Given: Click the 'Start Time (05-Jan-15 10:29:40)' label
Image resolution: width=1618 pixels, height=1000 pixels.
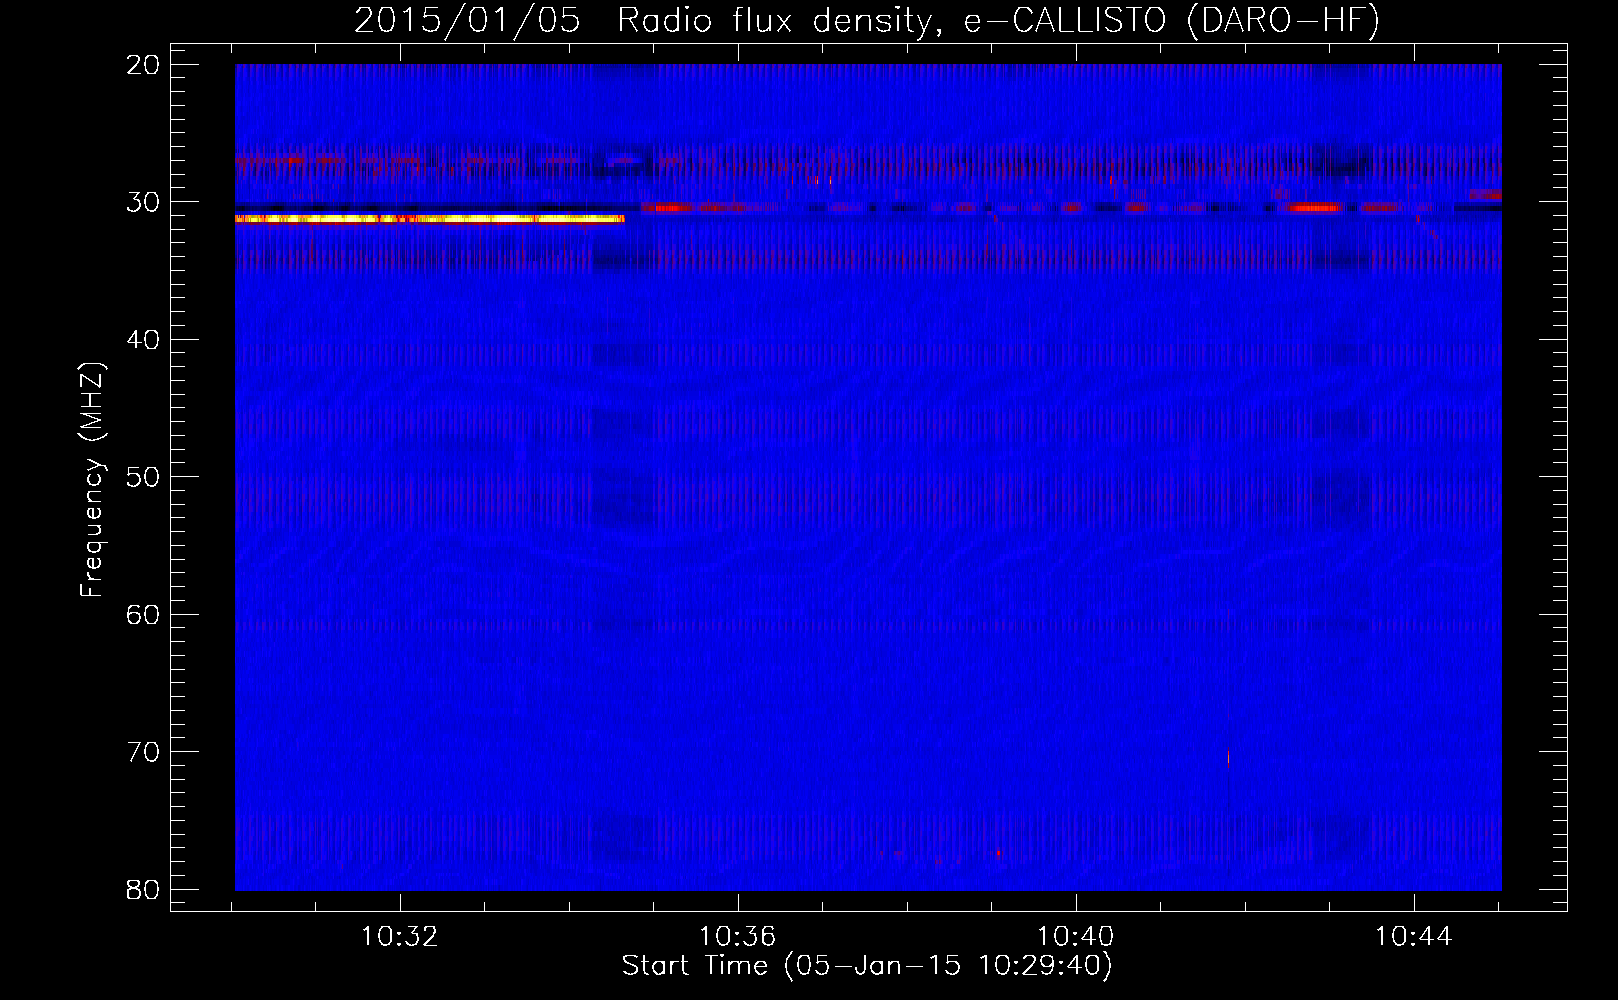Looking at the screenshot, I should point(867,966).
